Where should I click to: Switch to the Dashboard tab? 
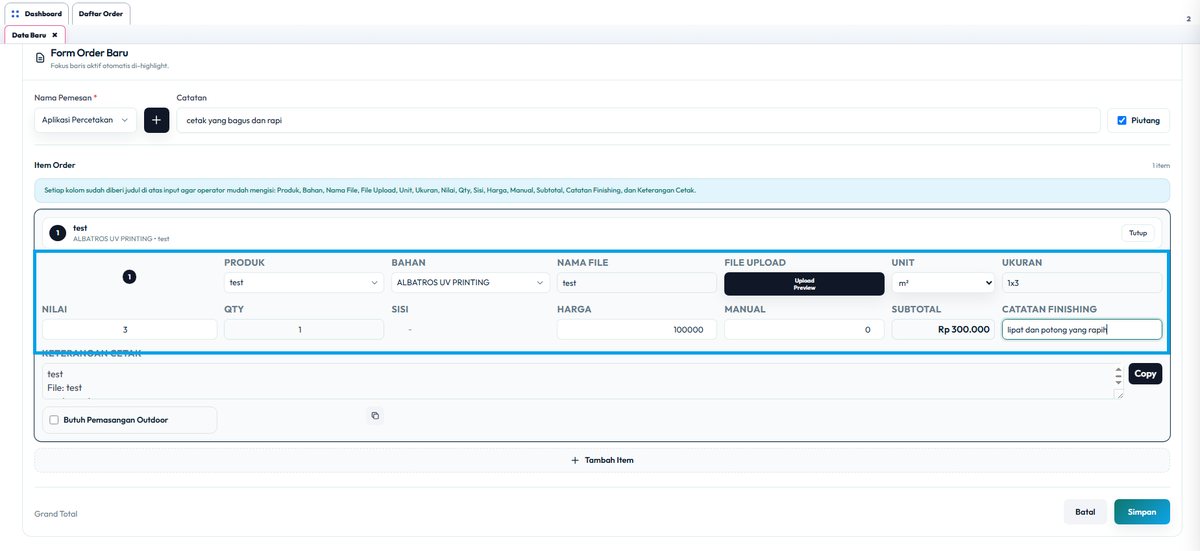pos(37,14)
